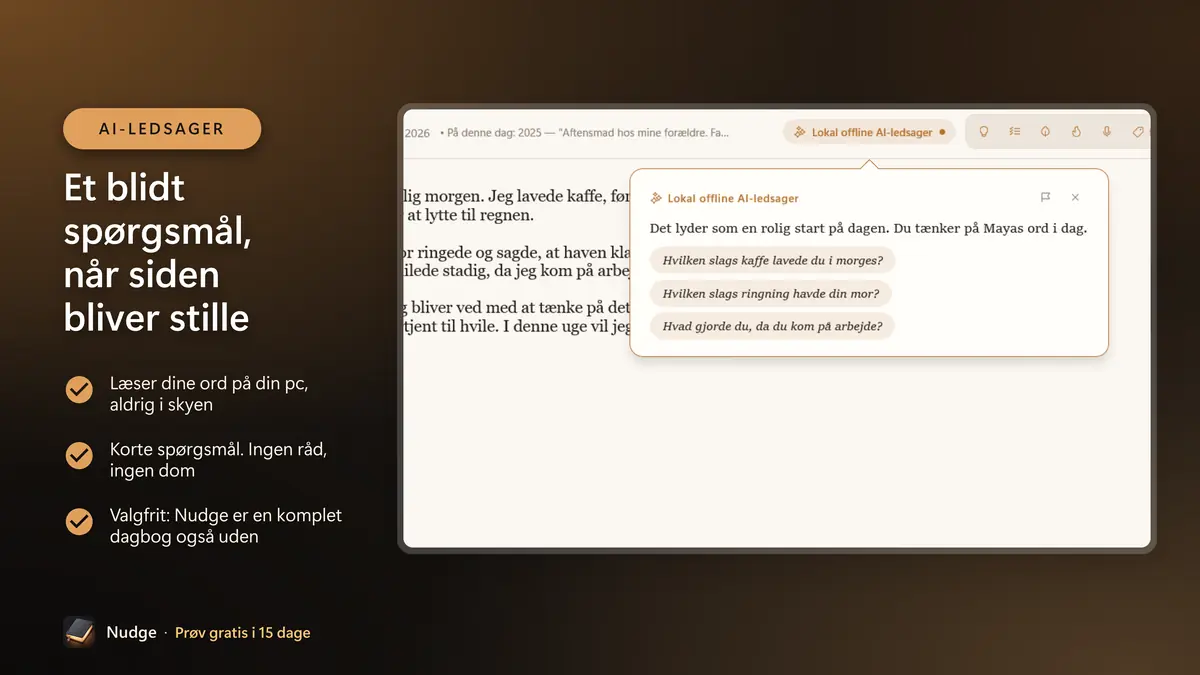Image resolution: width=1200 pixels, height=675 pixels.
Task: Choose "Hvad gjorde du, da du kom på arbejde?"
Action: click(x=772, y=326)
